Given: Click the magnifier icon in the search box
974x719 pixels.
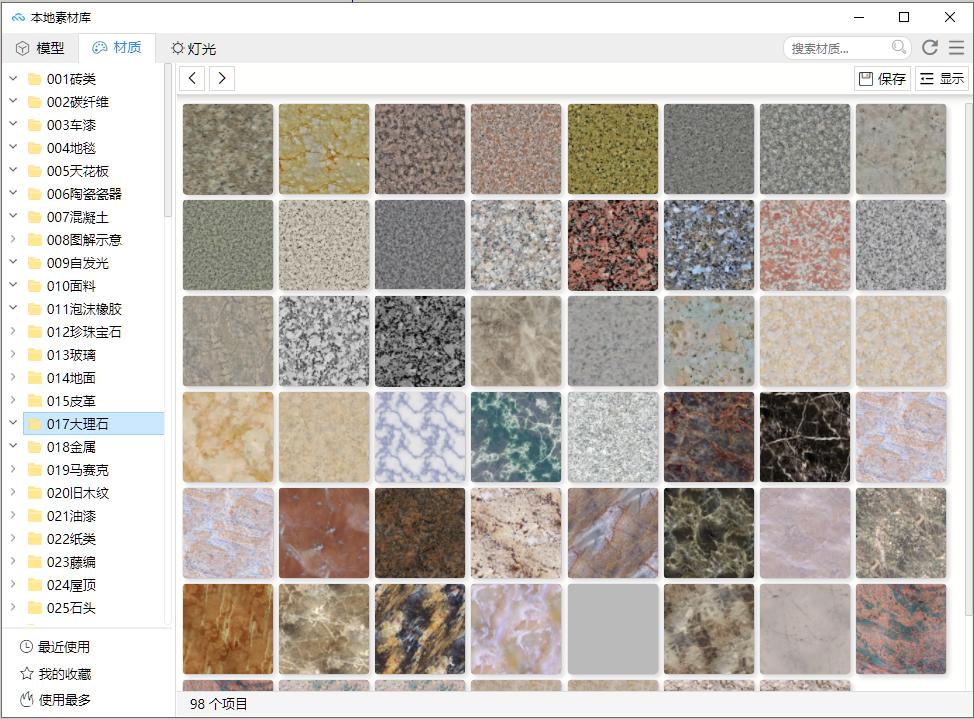Looking at the screenshot, I should [897, 46].
